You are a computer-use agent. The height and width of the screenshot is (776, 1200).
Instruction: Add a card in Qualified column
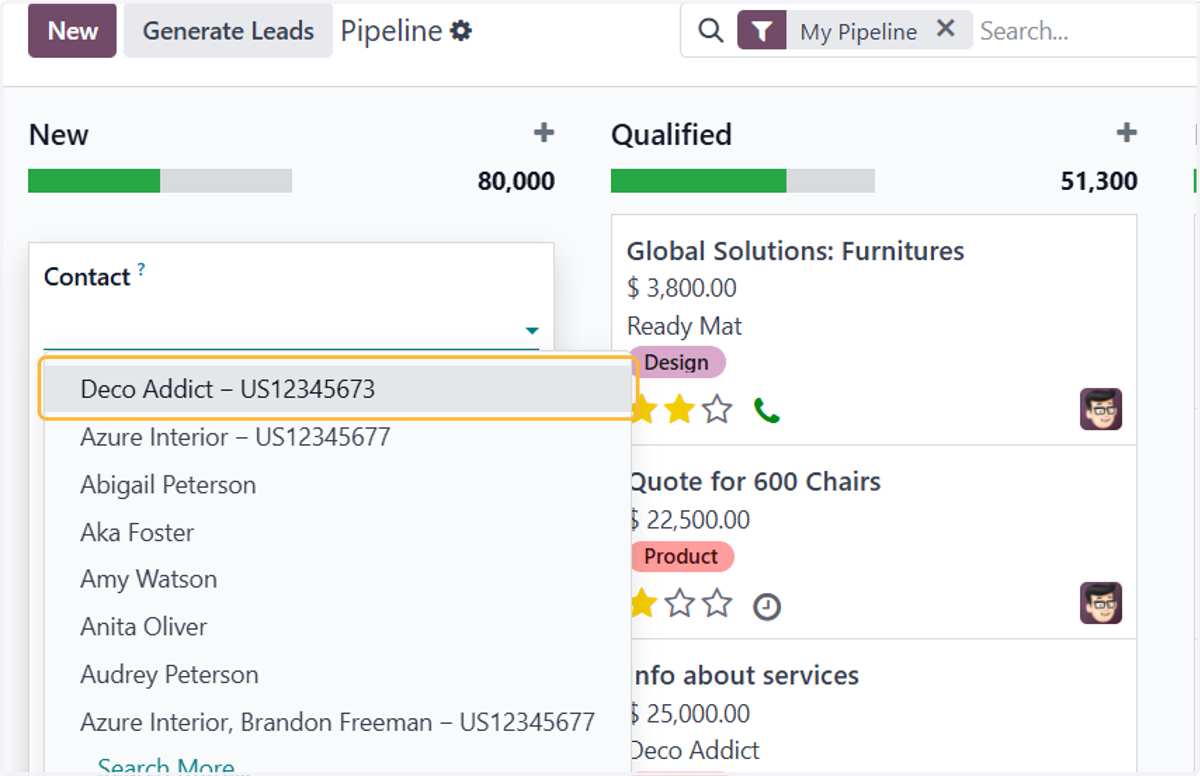tap(1127, 133)
